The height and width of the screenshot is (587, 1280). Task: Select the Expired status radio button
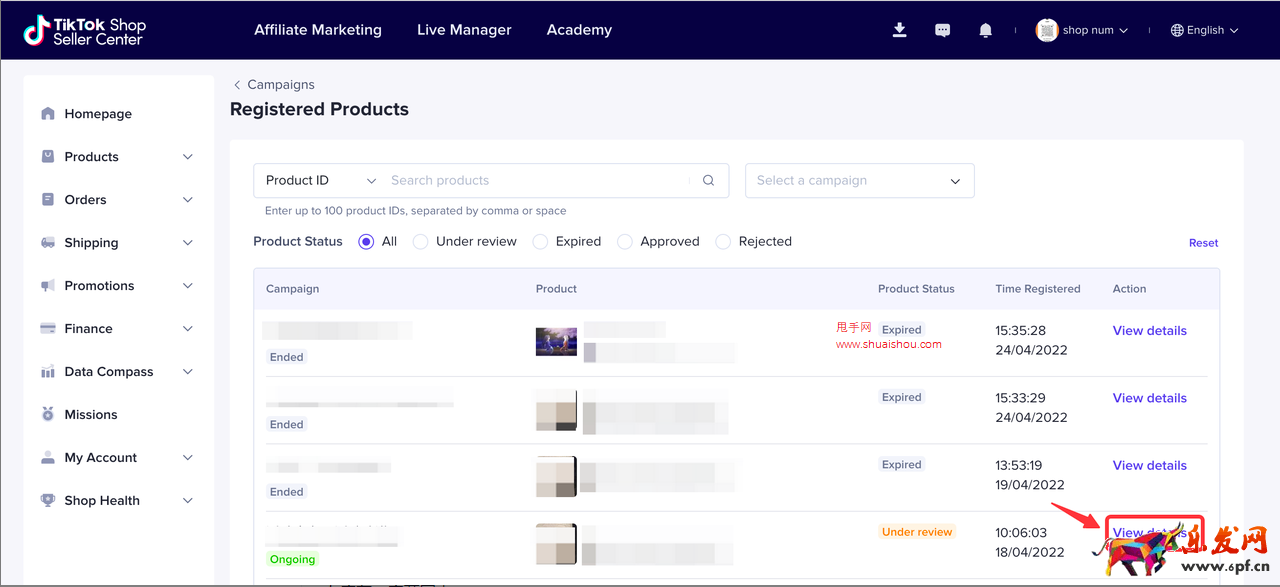point(540,242)
